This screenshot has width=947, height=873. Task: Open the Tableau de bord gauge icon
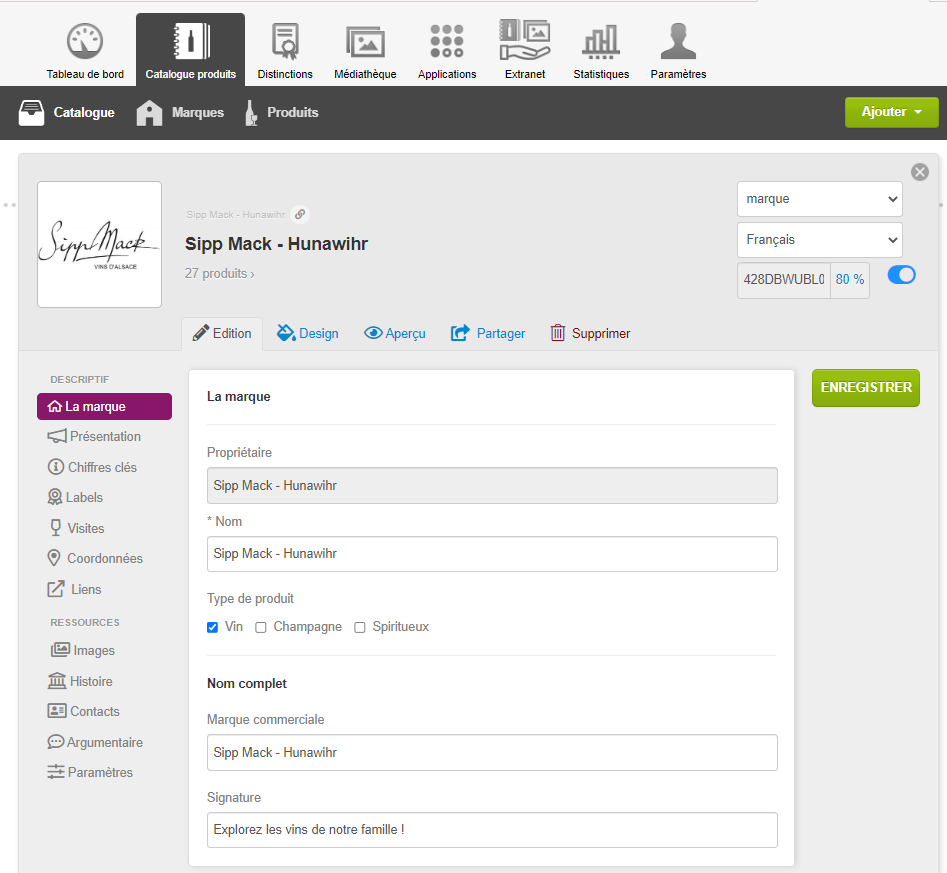pyautogui.click(x=85, y=42)
